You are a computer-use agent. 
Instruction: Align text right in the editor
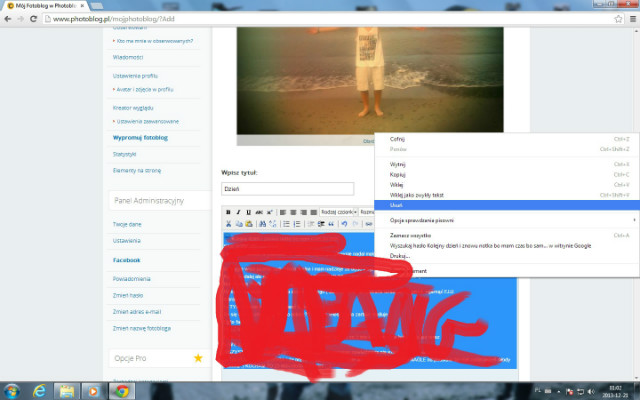pyautogui.click(x=303, y=212)
